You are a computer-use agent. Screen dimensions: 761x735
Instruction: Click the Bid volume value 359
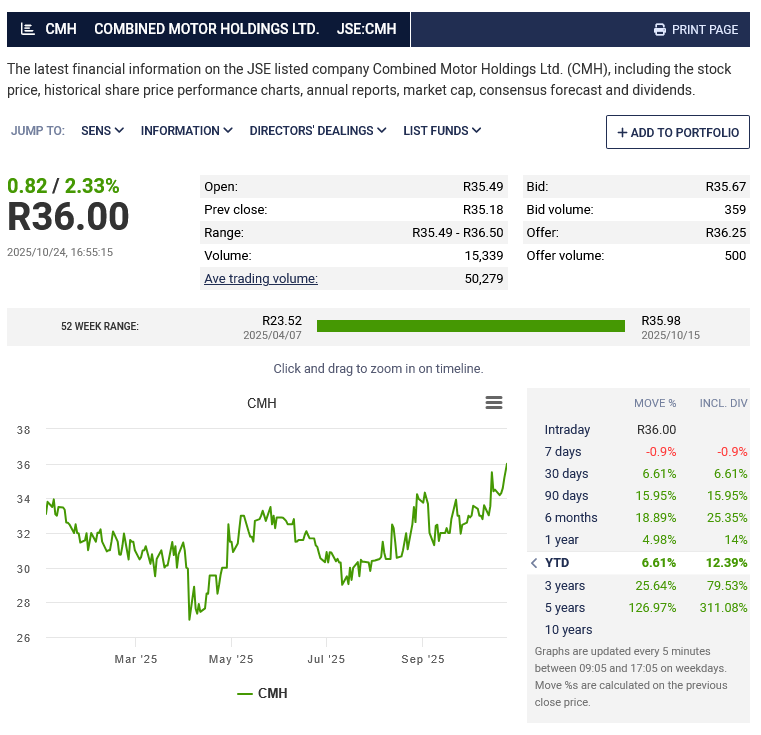[735, 210]
